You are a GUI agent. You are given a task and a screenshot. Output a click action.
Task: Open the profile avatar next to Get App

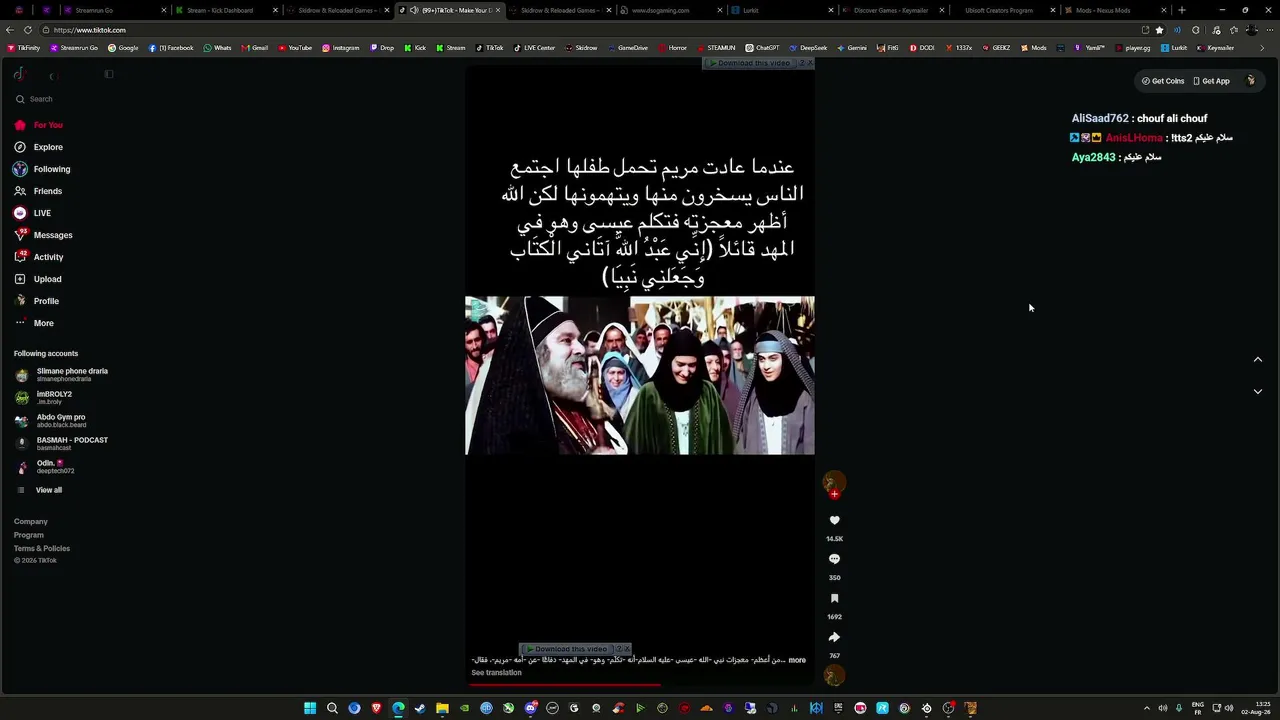pyautogui.click(x=1250, y=81)
